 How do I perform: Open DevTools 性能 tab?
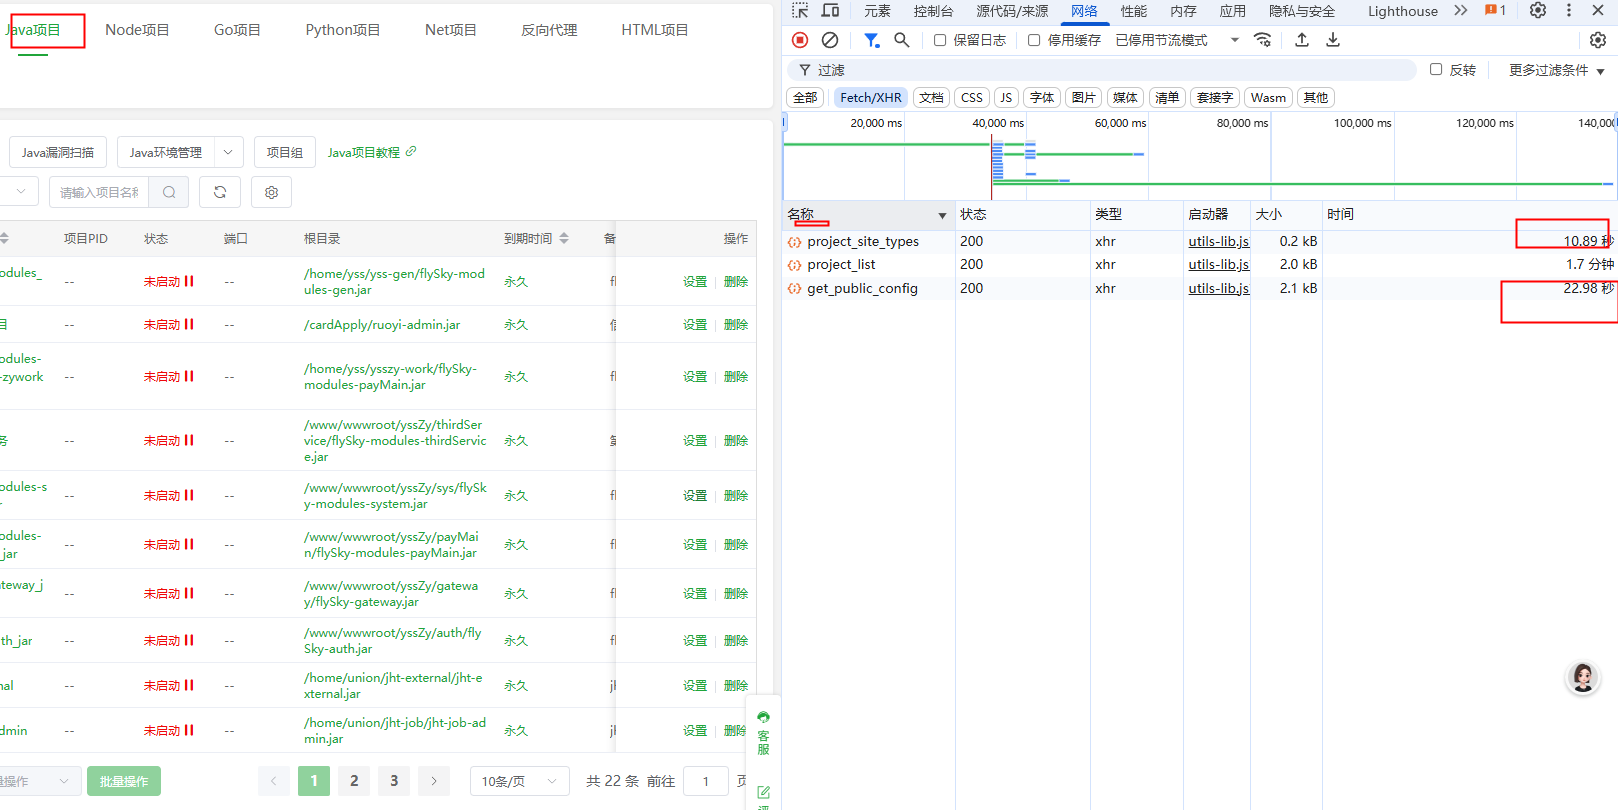coord(1134,11)
